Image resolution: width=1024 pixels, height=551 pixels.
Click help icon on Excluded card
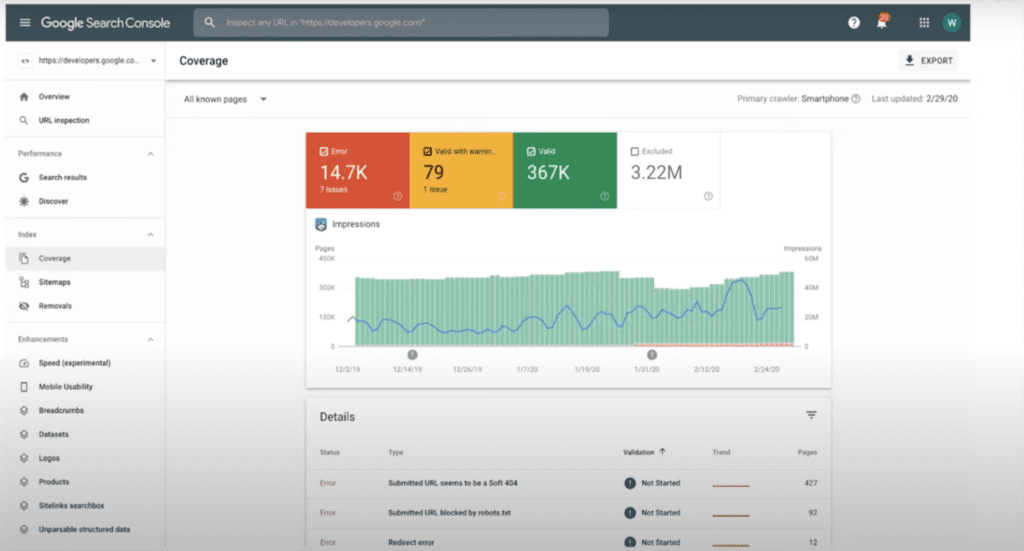point(708,196)
